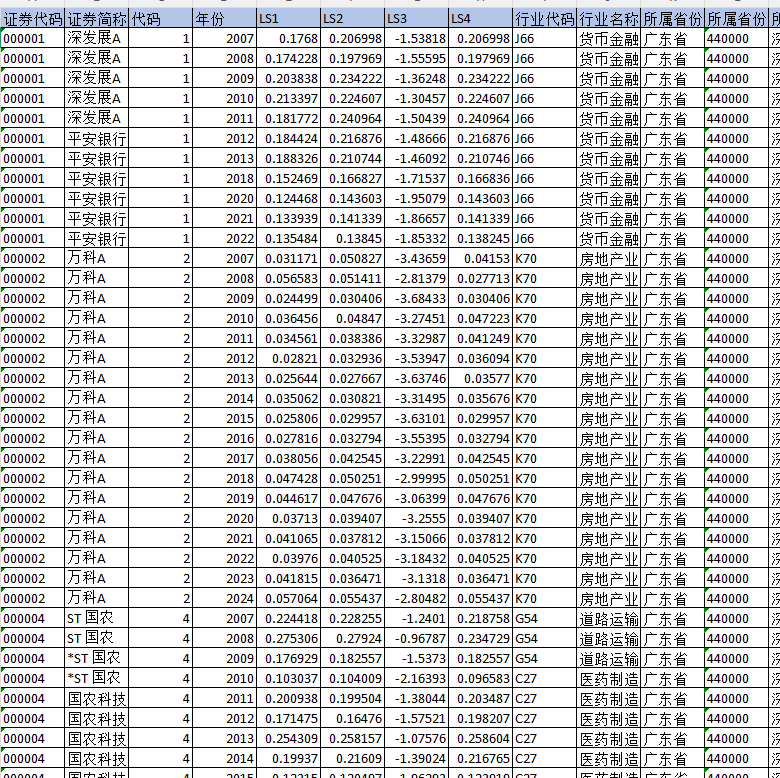The height and width of the screenshot is (778, 780).
Task: Select the *ST国农 name cell for year 2009
Action: (96, 659)
